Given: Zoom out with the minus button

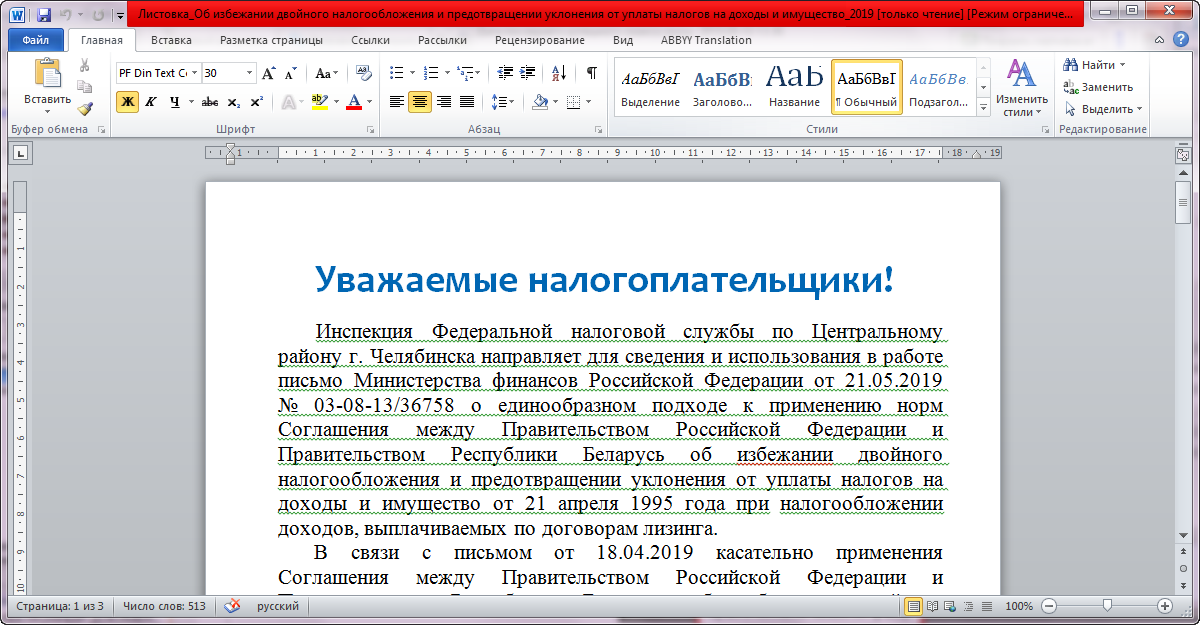Looking at the screenshot, I should (x=1047, y=606).
